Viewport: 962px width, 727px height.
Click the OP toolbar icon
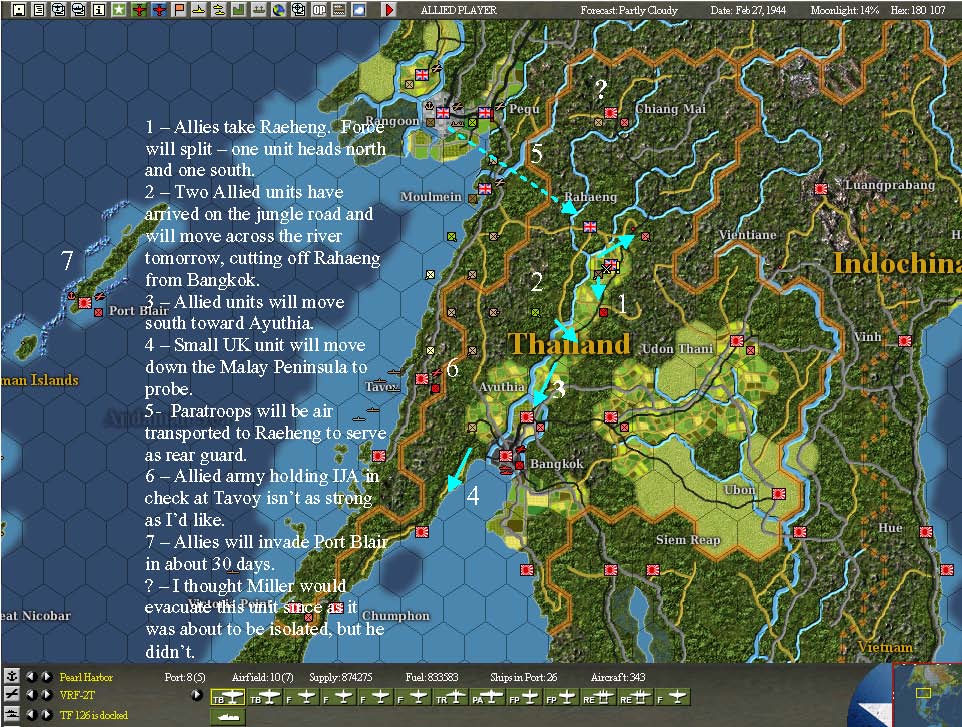pos(318,9)
